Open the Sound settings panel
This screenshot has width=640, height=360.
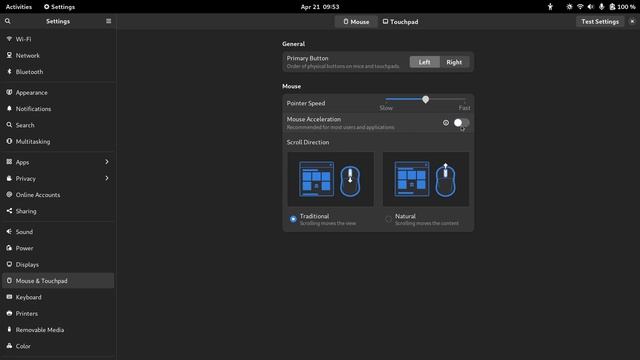[x=58, y=231]
